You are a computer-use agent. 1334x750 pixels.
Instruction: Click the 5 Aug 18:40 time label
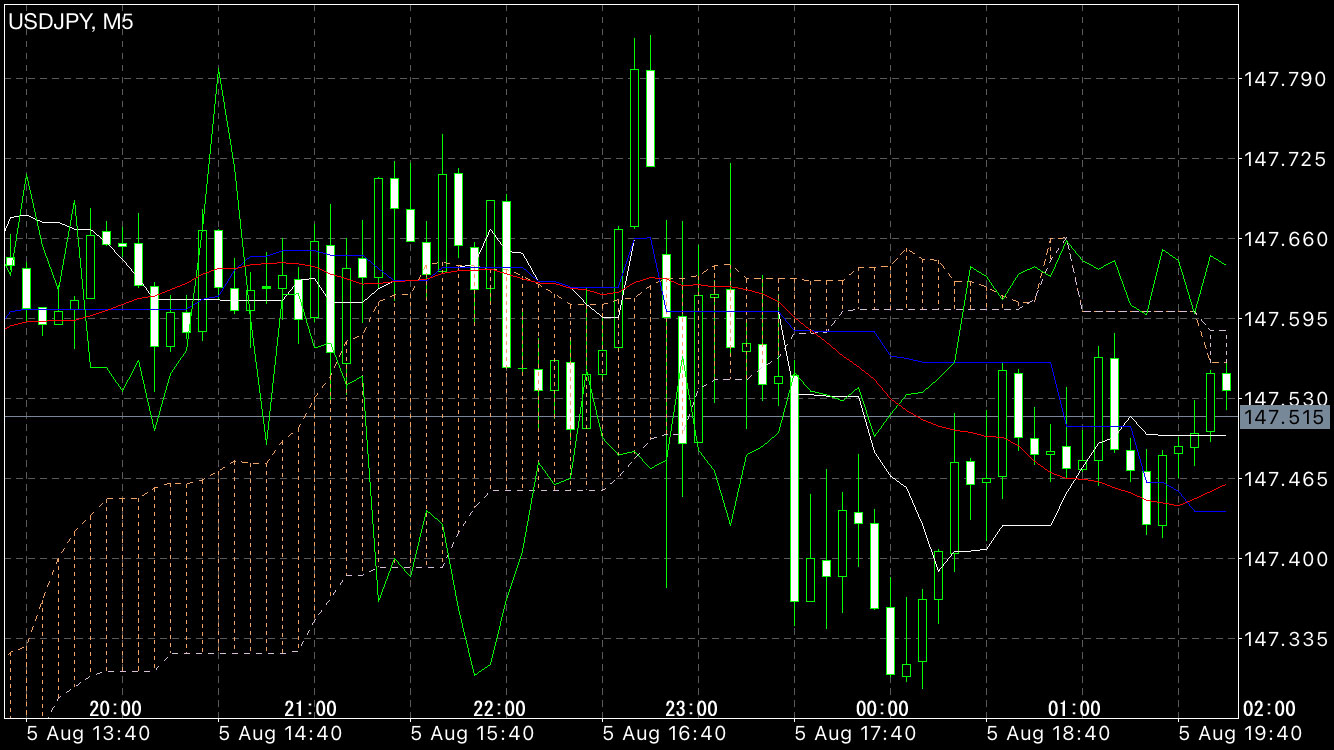1049,733
